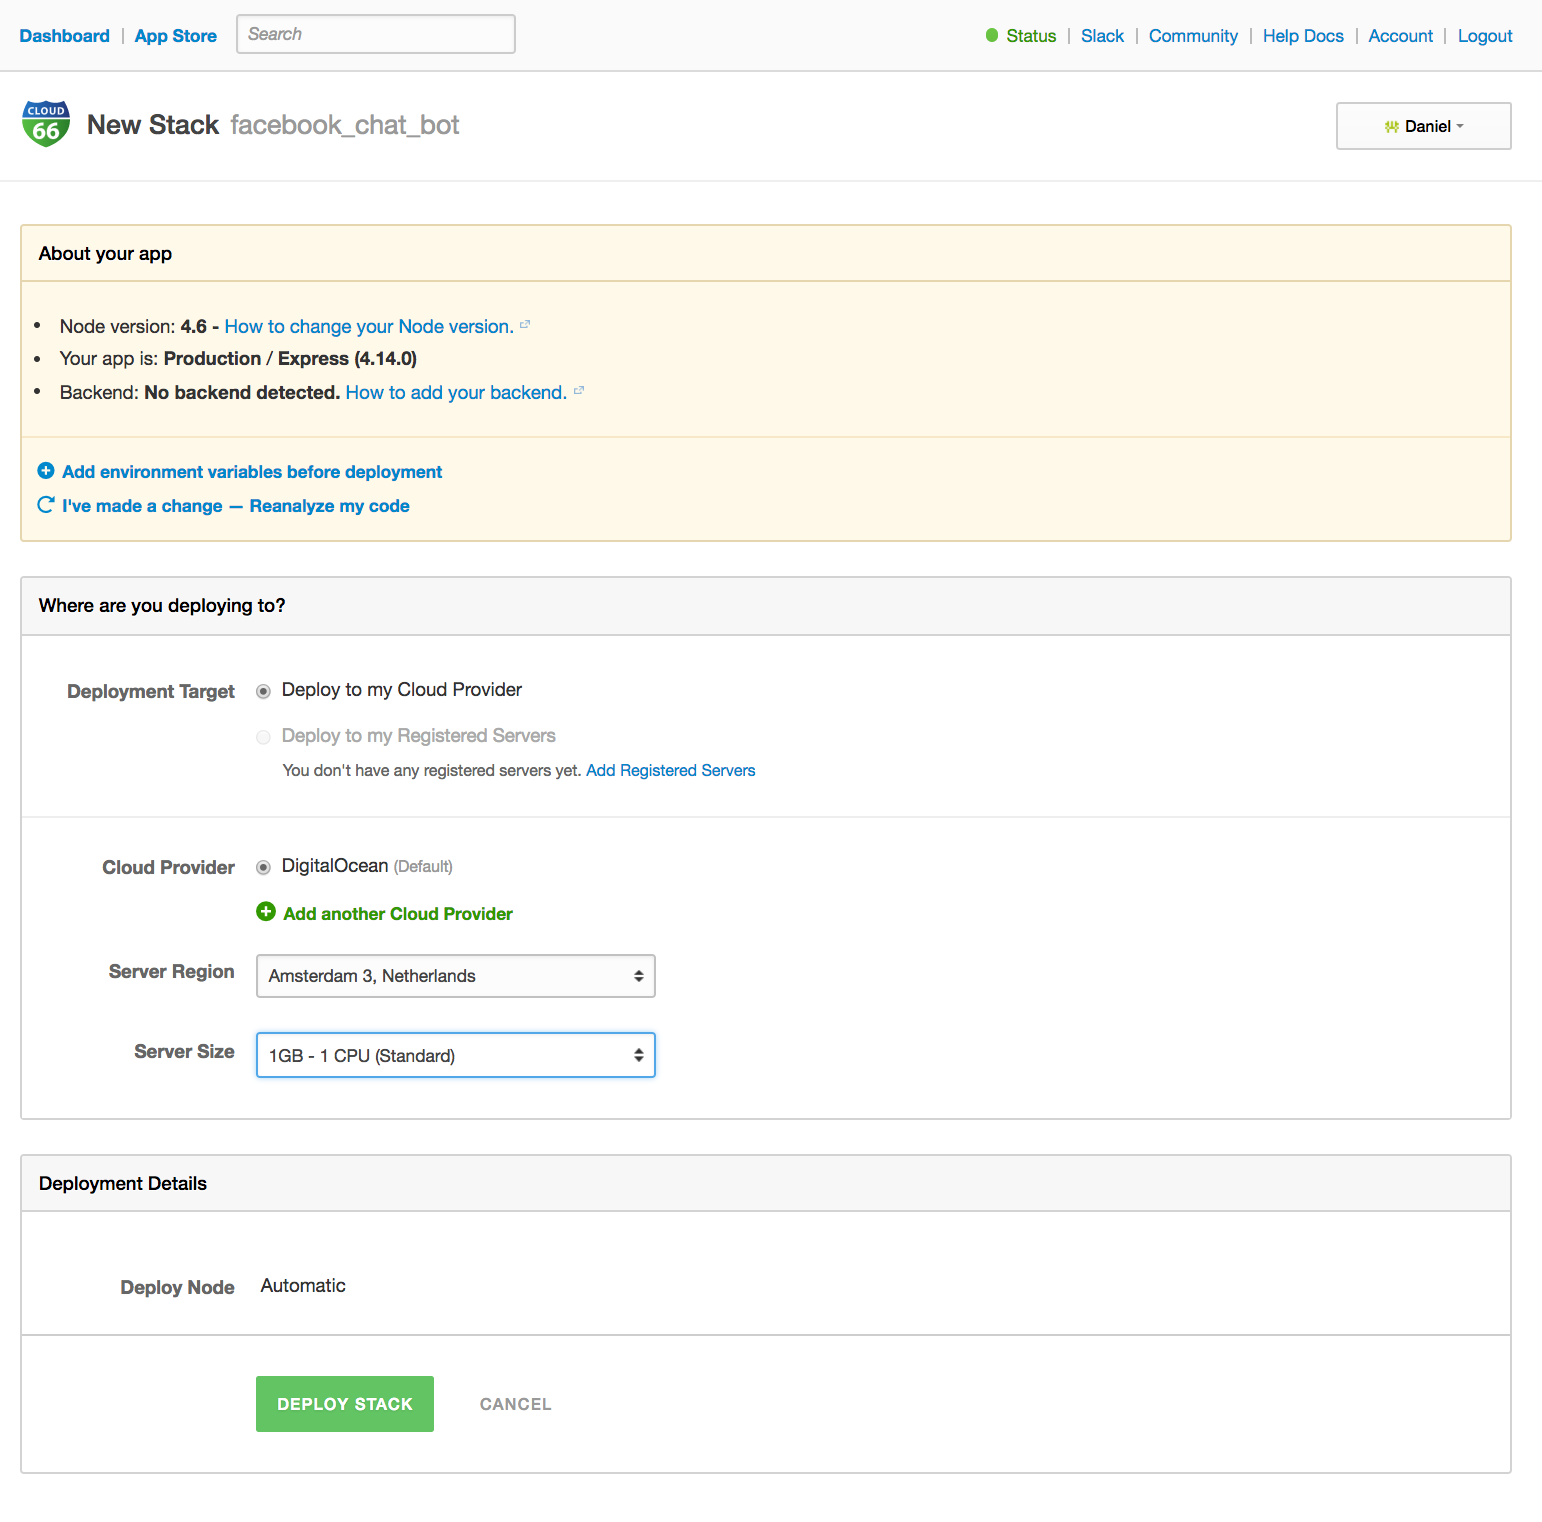Open the Server Region dropdown
Screen dimensions: 1542x1522
pos(456,976)
